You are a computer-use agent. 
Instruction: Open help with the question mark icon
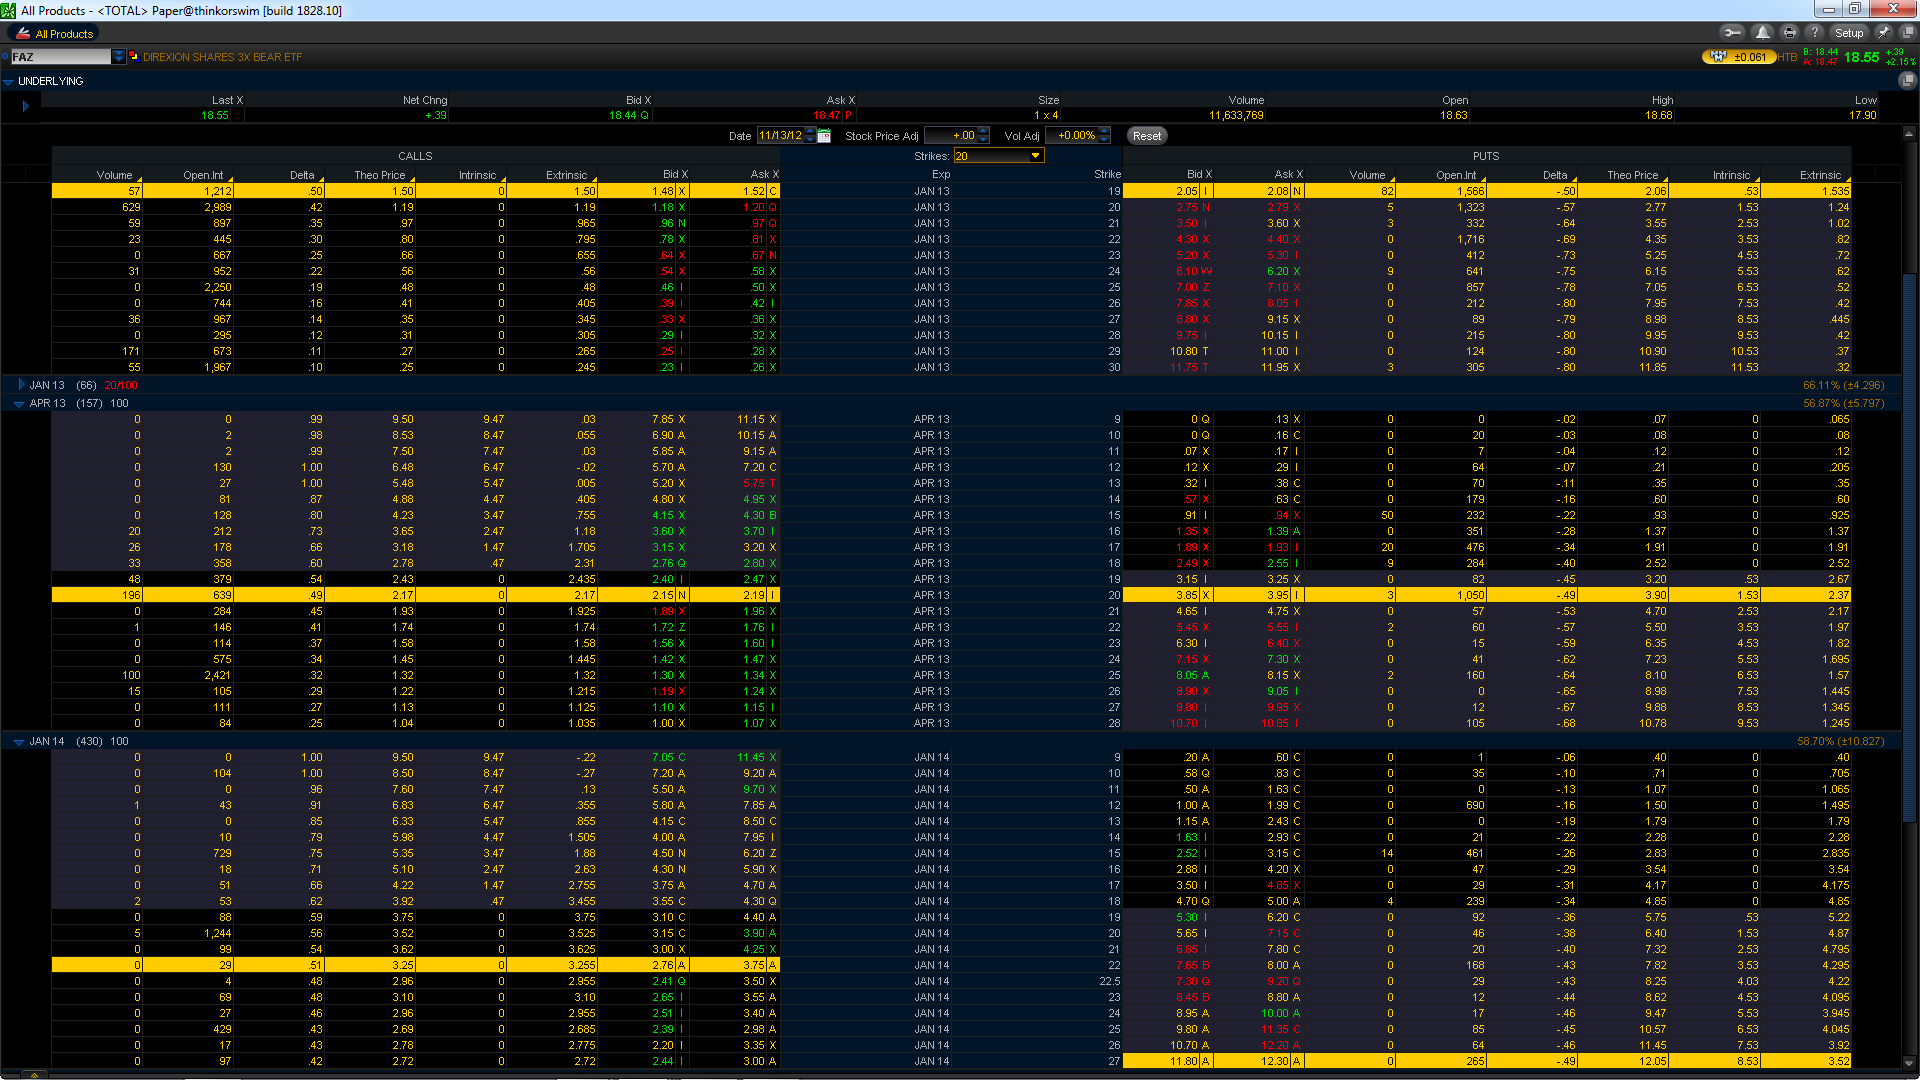(1814, 33)
